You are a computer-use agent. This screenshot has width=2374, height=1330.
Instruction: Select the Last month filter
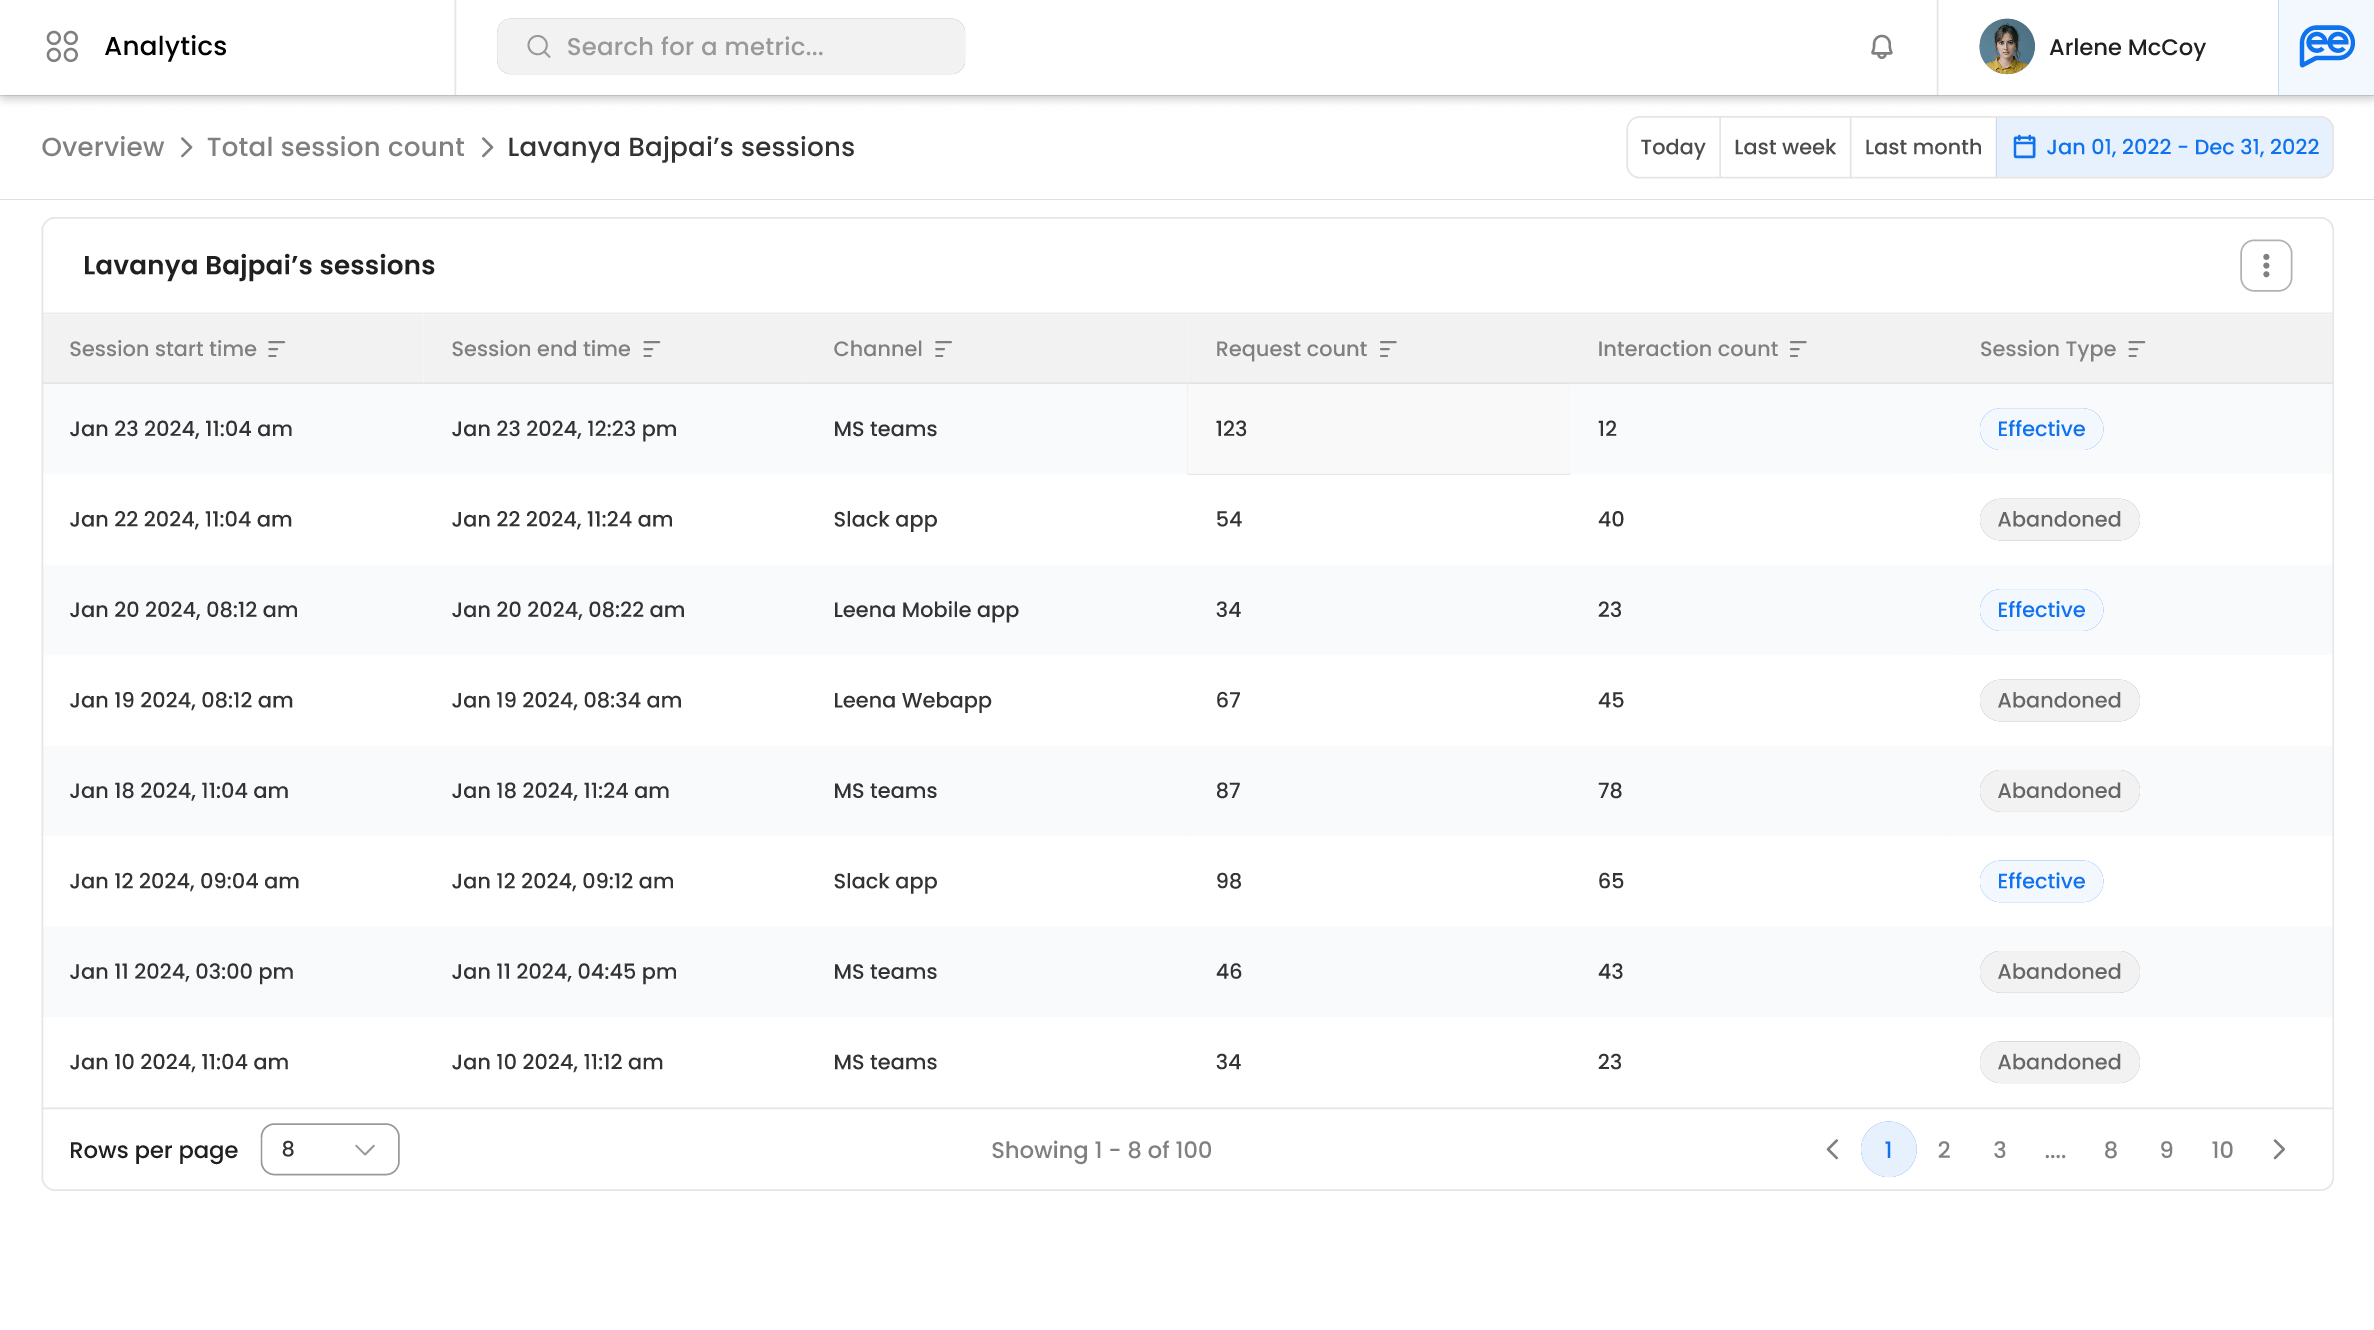(1922, 148)
